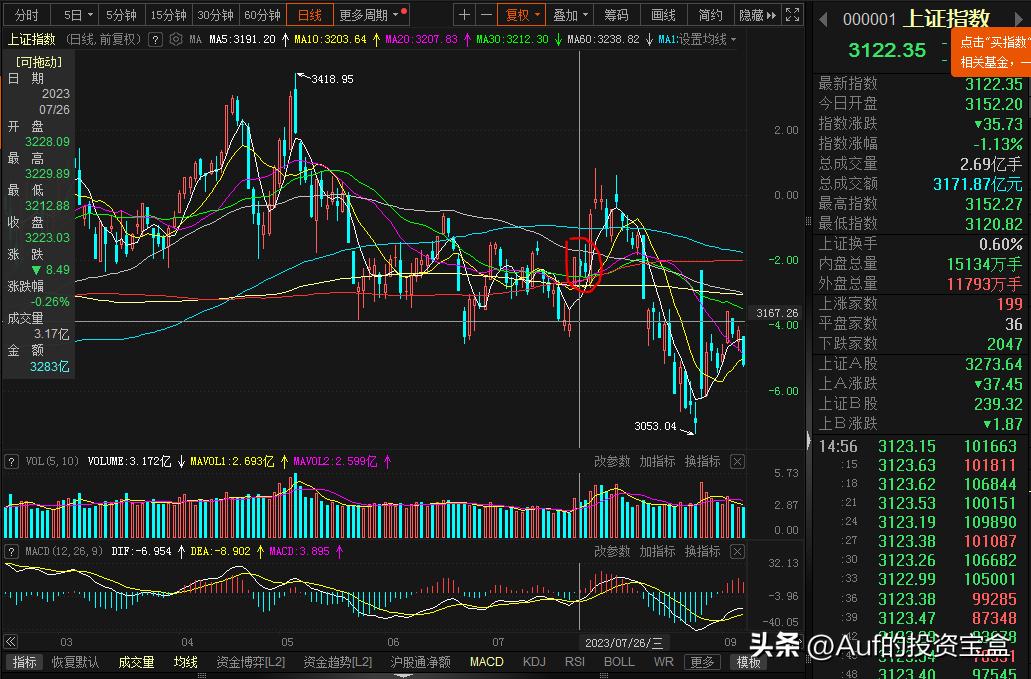Open the 叠加 dropdown
Screen dimensions: 1031x679
(570, 14)
